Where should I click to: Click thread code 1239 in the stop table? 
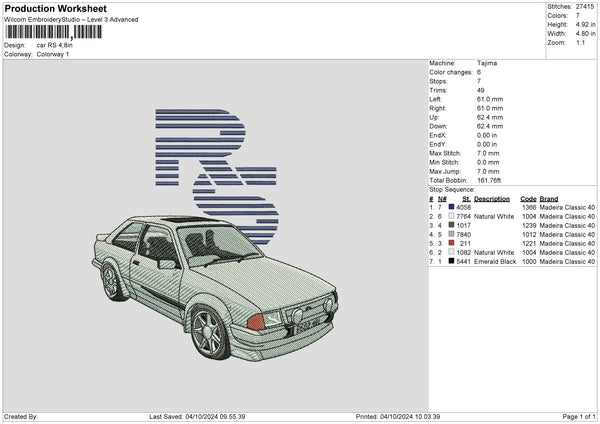coord(529,226)
